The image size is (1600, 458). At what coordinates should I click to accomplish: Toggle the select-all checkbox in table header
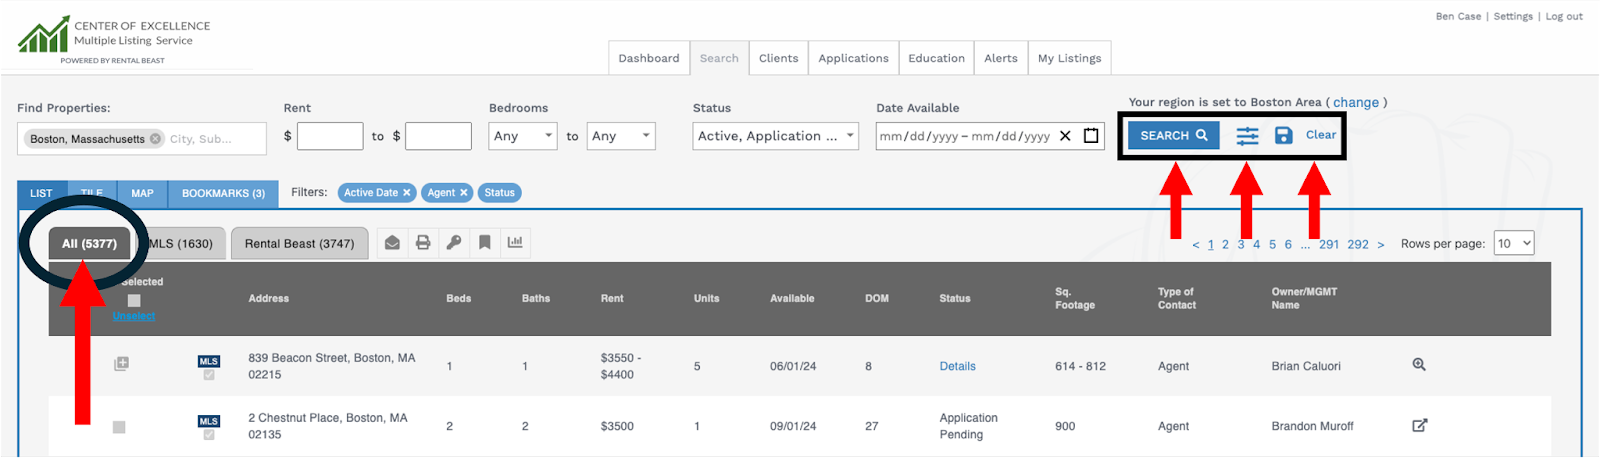(134, 300)
